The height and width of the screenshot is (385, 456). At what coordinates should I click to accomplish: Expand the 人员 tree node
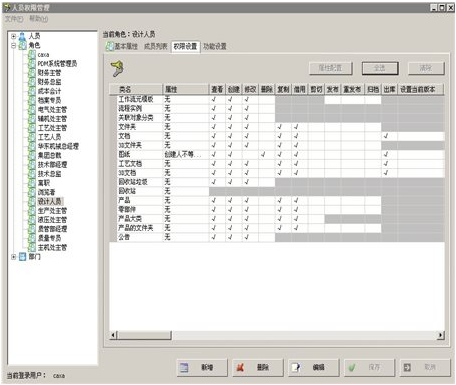point(13,36)
